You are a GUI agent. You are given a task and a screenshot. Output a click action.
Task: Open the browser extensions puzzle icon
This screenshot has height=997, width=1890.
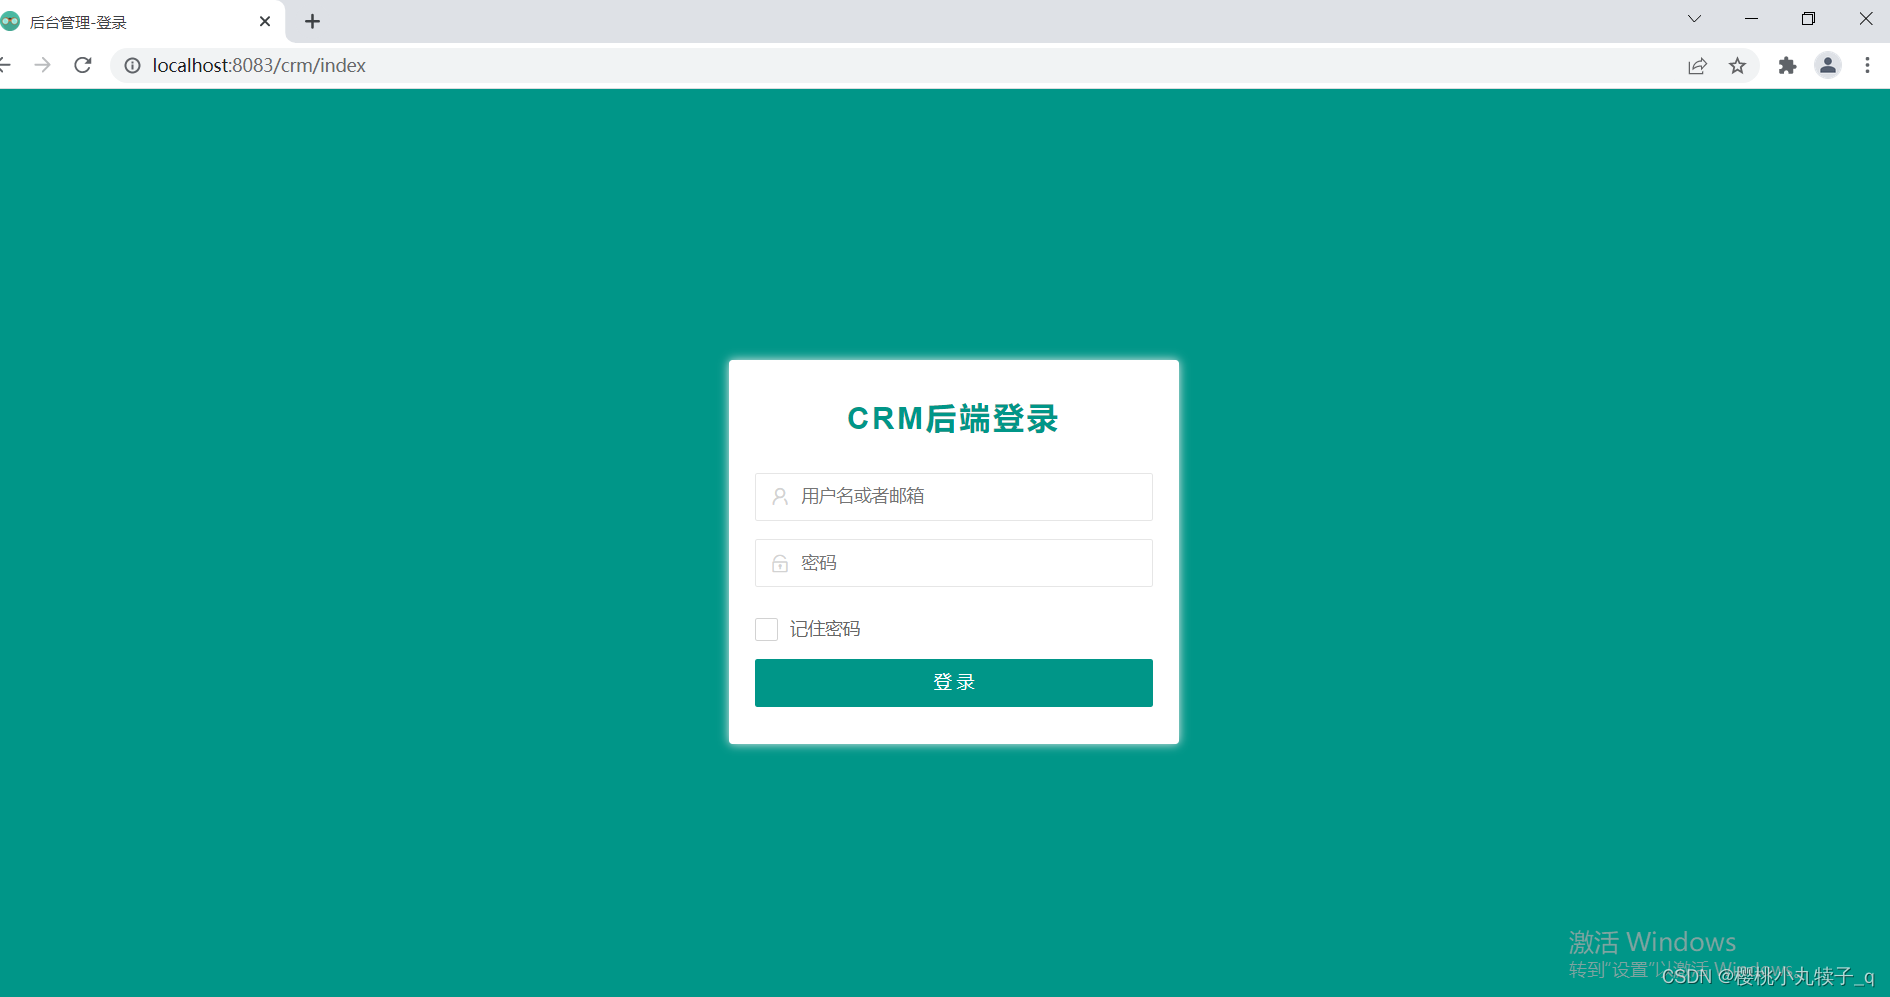[x=1787, y=65]
